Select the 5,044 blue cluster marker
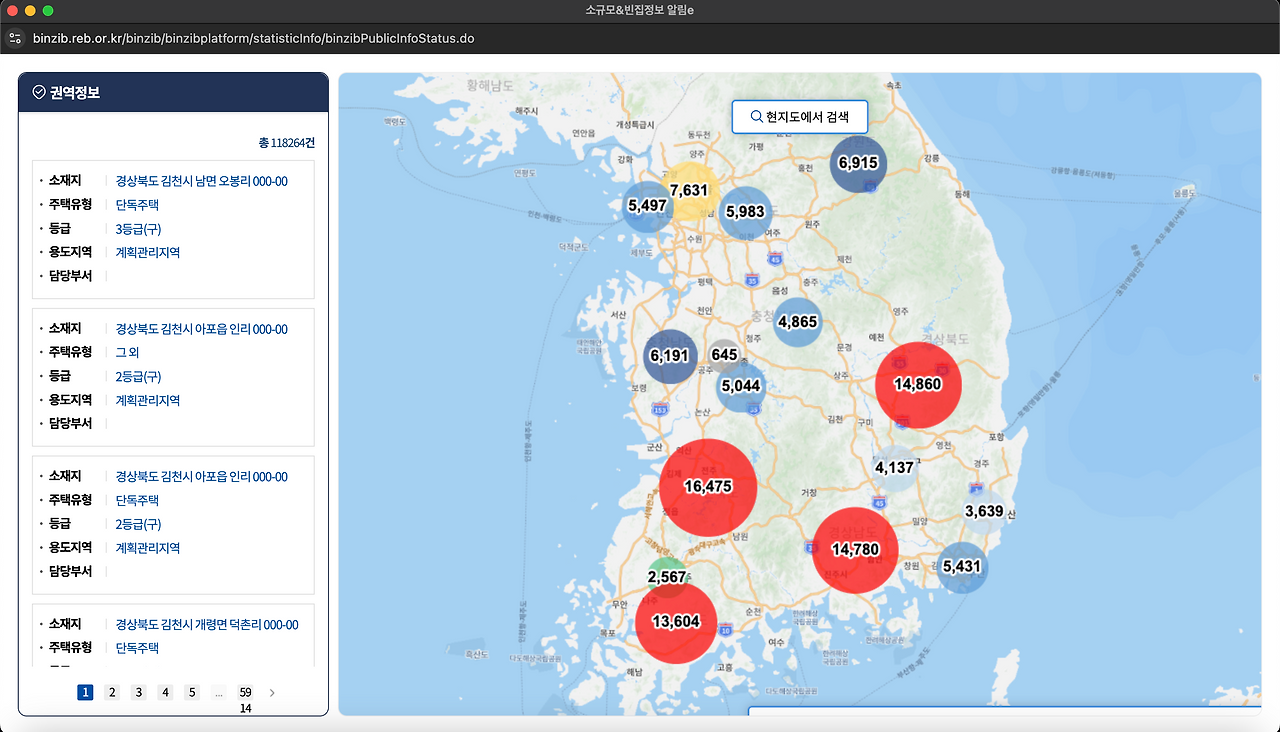This screenshot has width=1280, height=732. click(x=741, y=386)
